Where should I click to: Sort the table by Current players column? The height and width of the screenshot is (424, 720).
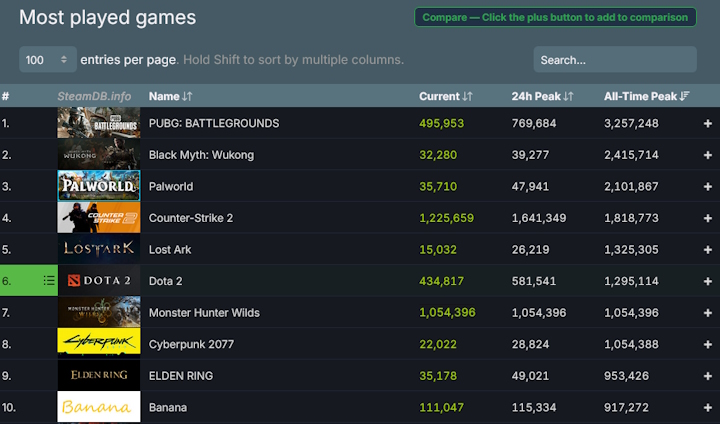[x=445, y=96]
